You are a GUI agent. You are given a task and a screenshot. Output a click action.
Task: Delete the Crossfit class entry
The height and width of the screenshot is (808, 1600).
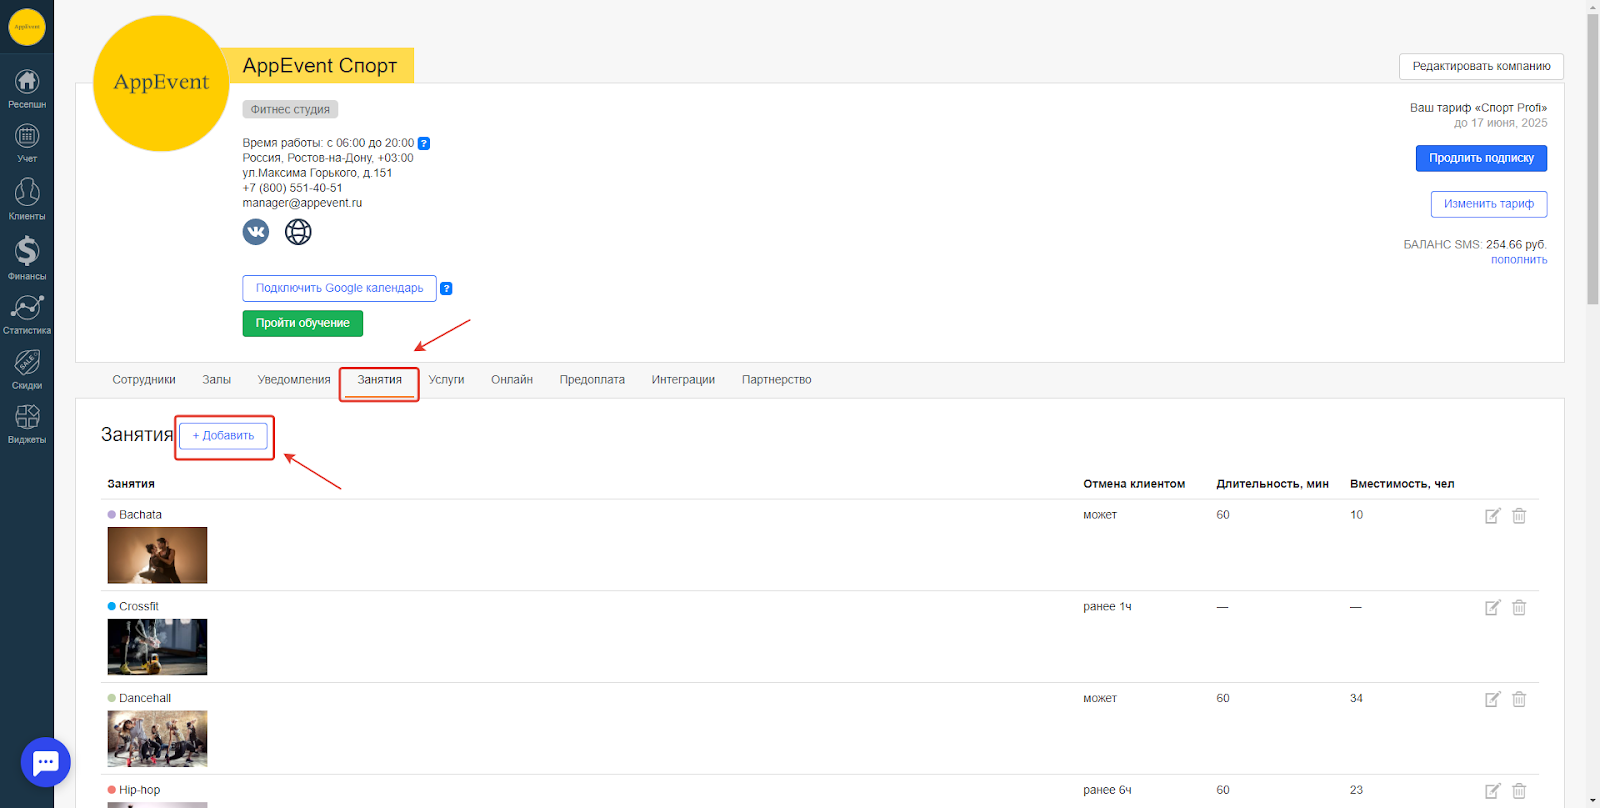point(1519,608)
